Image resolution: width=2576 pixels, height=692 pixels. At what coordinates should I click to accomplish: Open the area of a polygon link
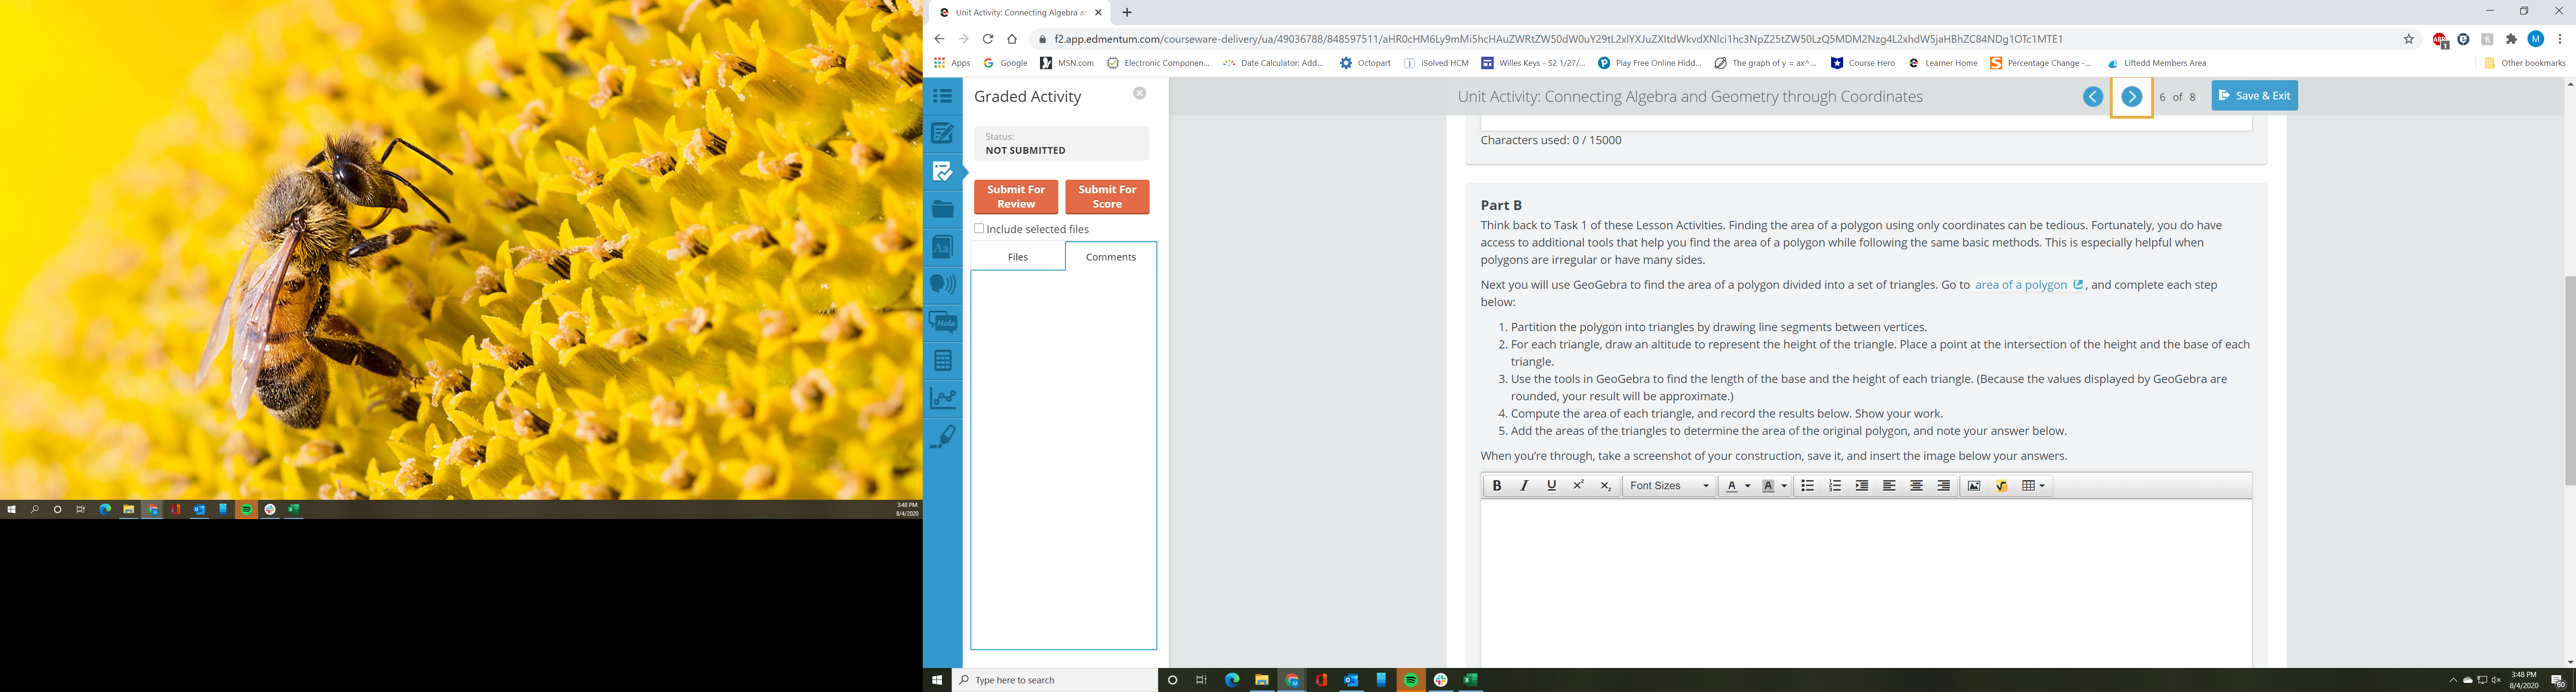click(x=2020, y=285)
